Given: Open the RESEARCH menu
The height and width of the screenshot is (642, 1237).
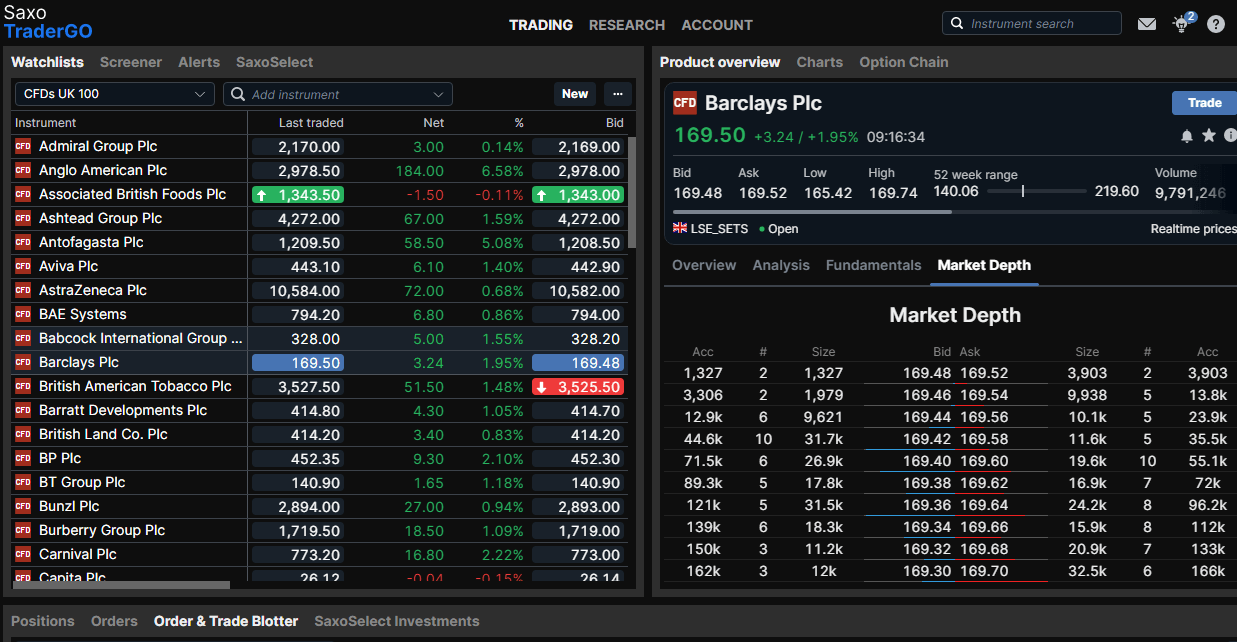Looking at the screenshot, I should coord(627,25).
